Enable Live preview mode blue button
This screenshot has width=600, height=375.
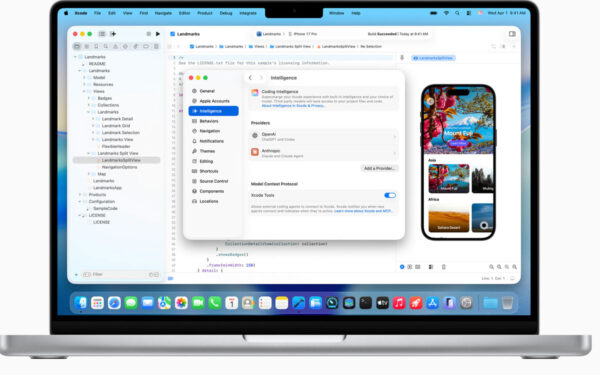402,267
